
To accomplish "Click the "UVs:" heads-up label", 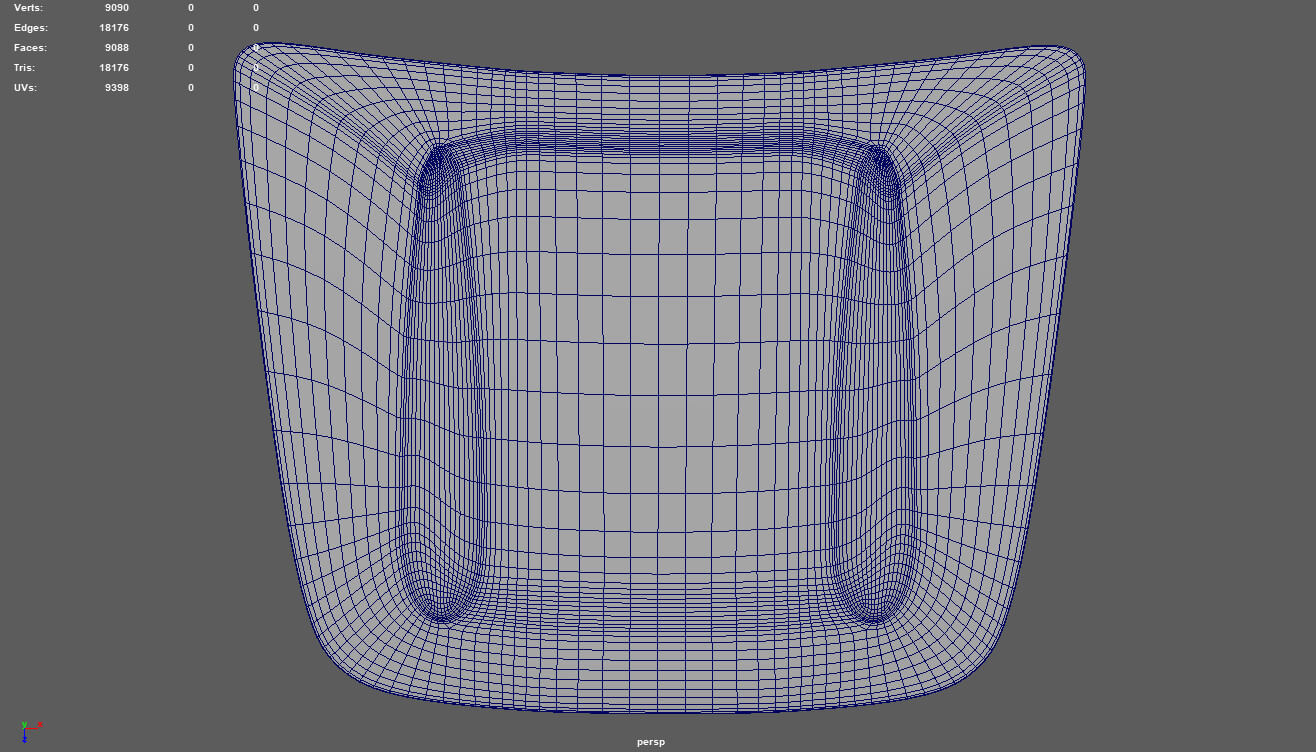I will pos(26,88).
